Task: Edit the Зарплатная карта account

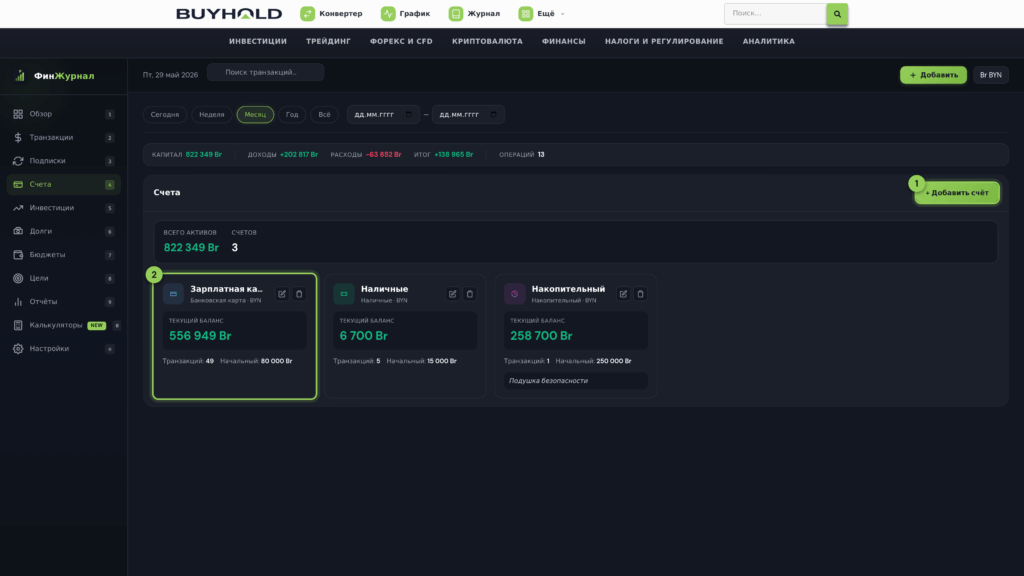Action: [x=282, y=294]
